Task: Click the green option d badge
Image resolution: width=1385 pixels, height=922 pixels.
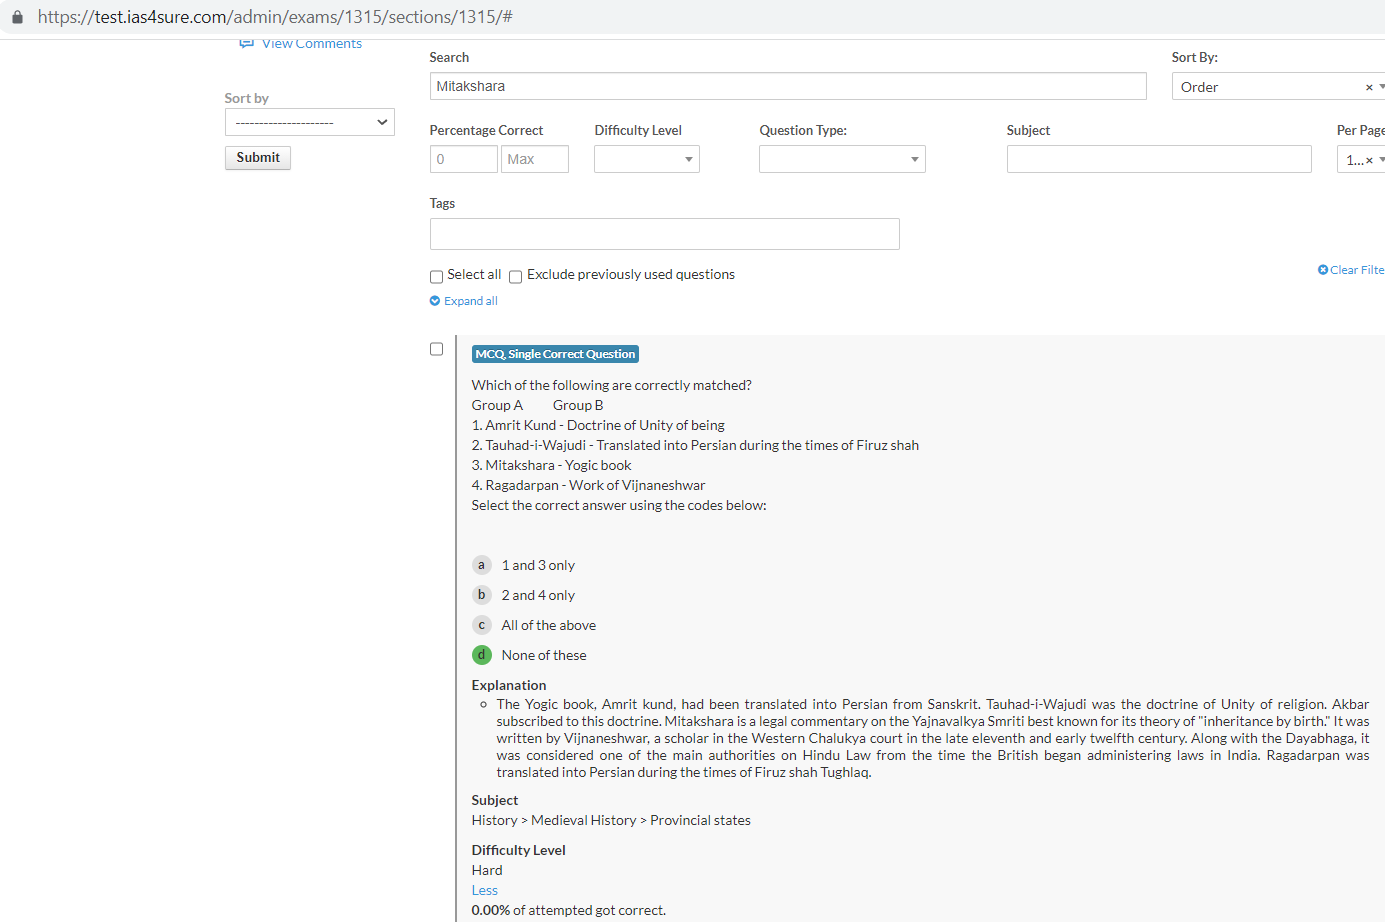Action: pos(481,655)
